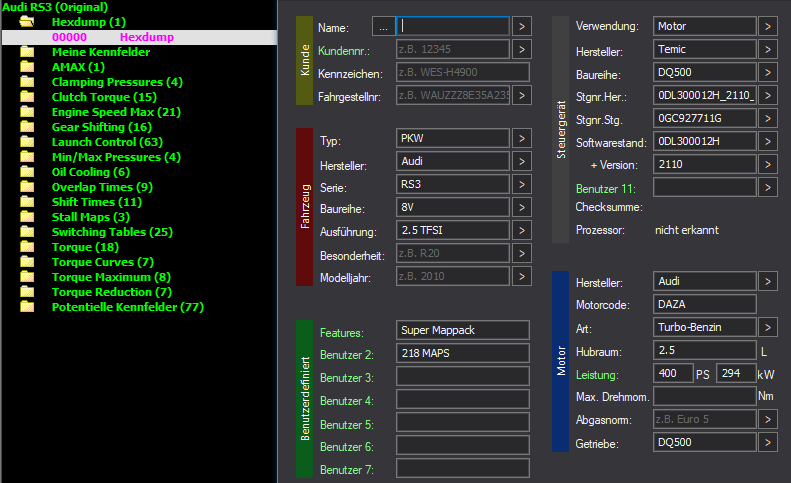Open the arrow list next to Serie RS3
The height and width of the screenshot is (483, 791).
coord(522,184)
